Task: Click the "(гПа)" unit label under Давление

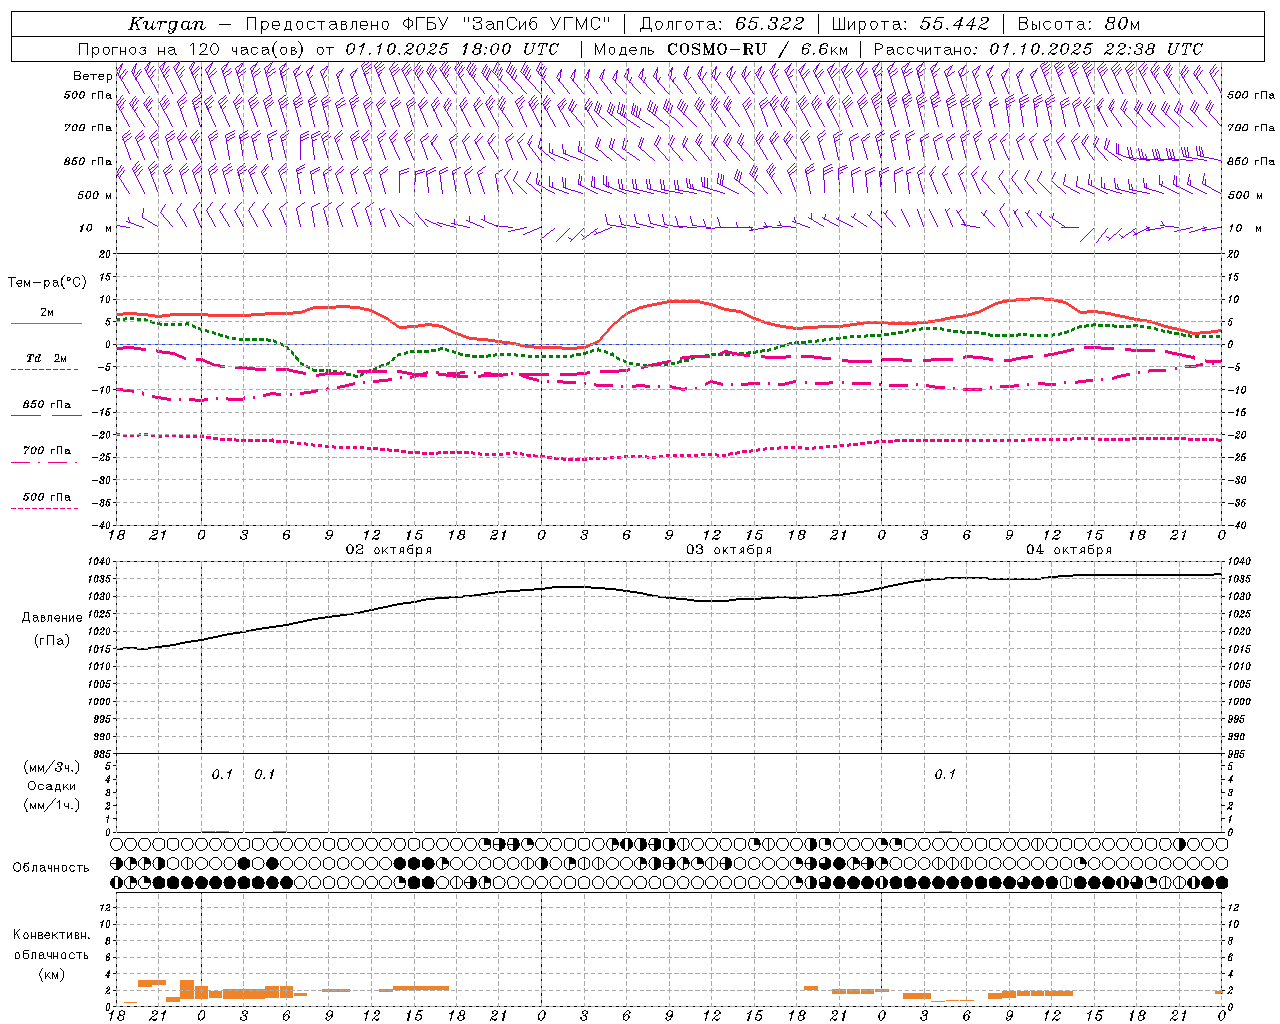Action: coord(52,640)
